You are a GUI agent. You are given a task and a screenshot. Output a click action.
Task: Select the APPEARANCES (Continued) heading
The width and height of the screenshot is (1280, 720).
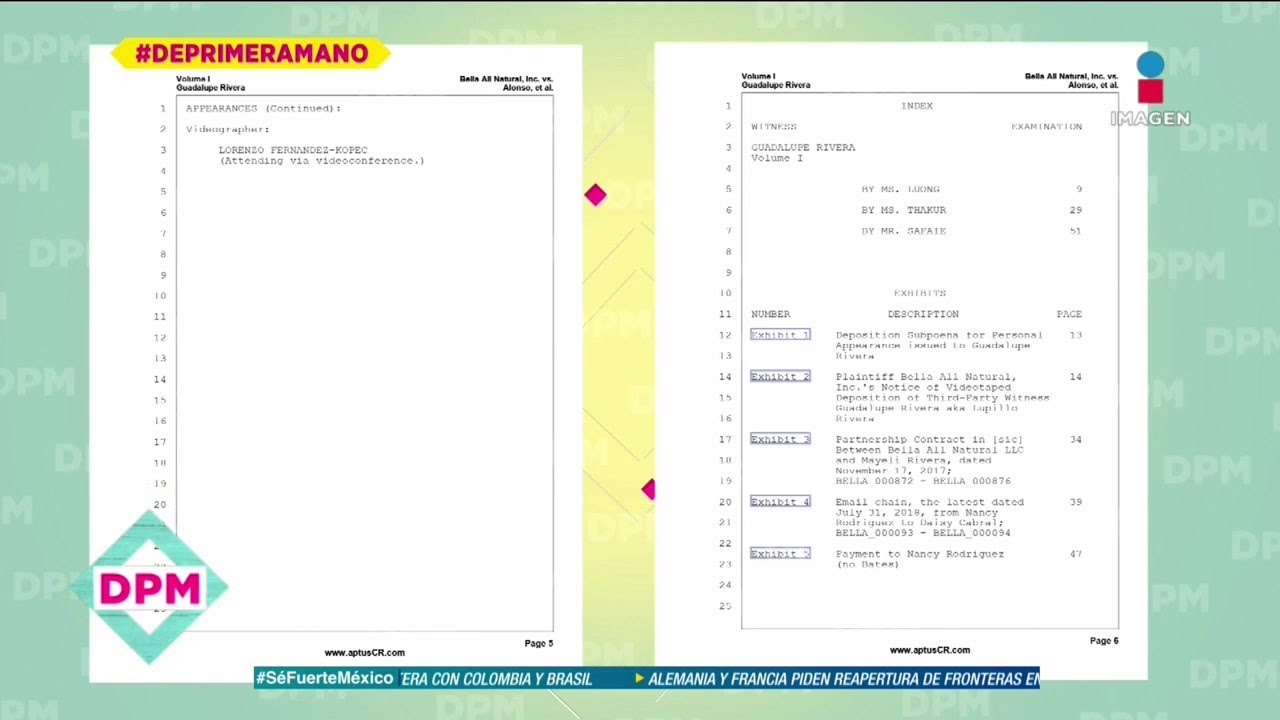point(263,108)
